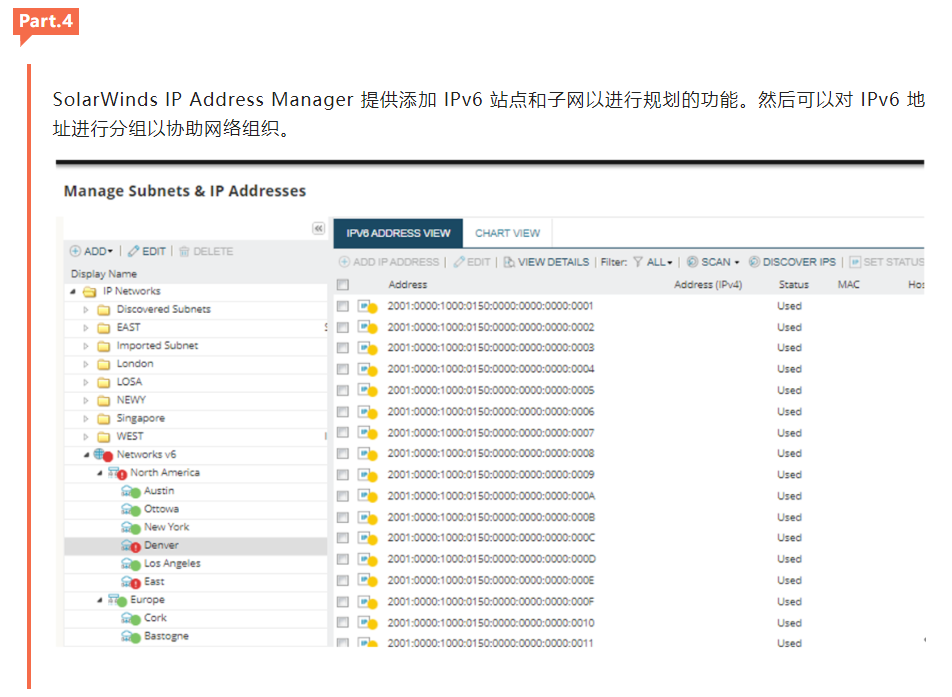This screenshot has height=697, width=952.
Task: Collapse the Networks v6 node
Action: pyautogui.click(x=86, y=455)
